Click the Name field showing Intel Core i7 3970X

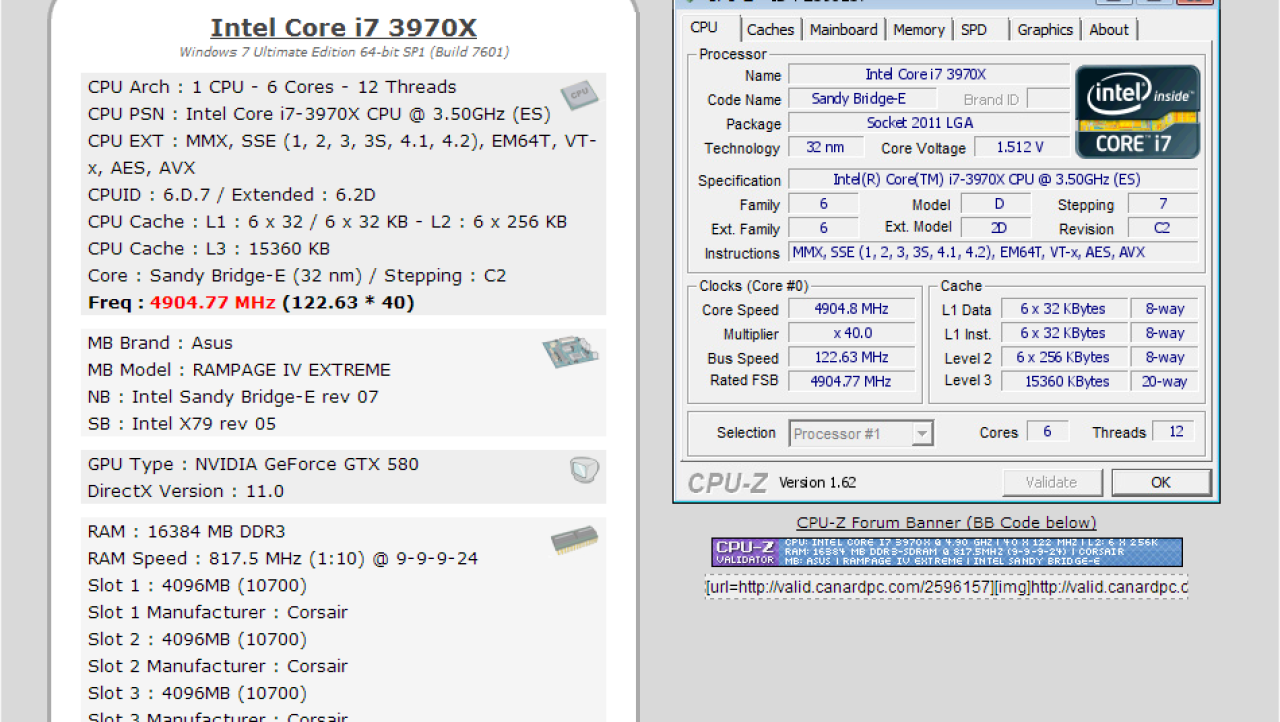[x=929, y=75]
